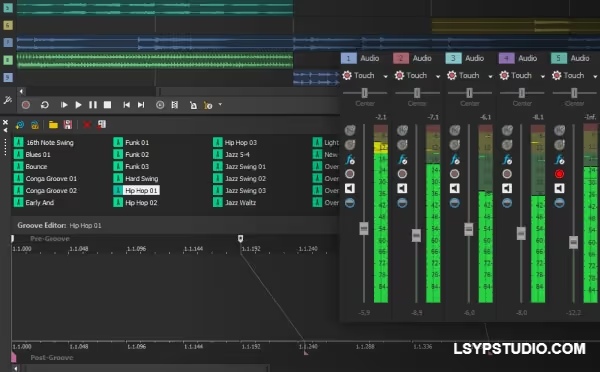The image size is (600, 372).
Task: Click the Go to Start transport button
Action: [126, 105]
